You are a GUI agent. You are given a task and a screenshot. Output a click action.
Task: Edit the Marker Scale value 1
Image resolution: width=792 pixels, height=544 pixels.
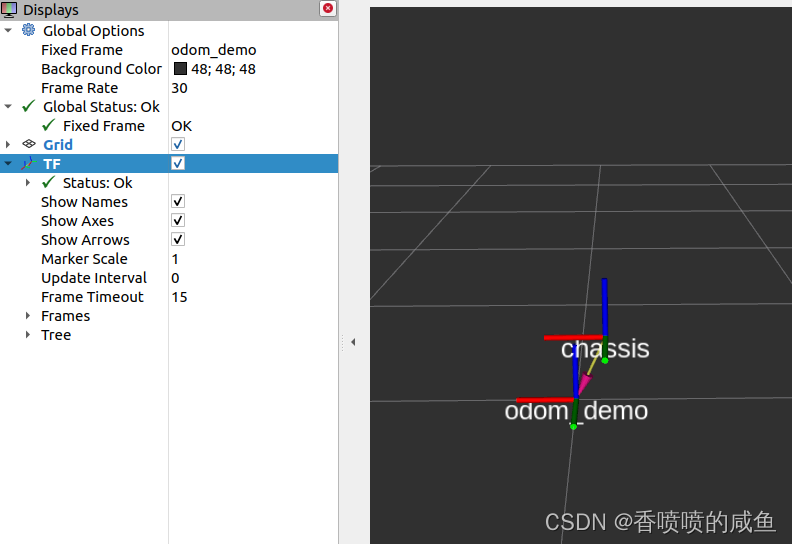[175, 259]
